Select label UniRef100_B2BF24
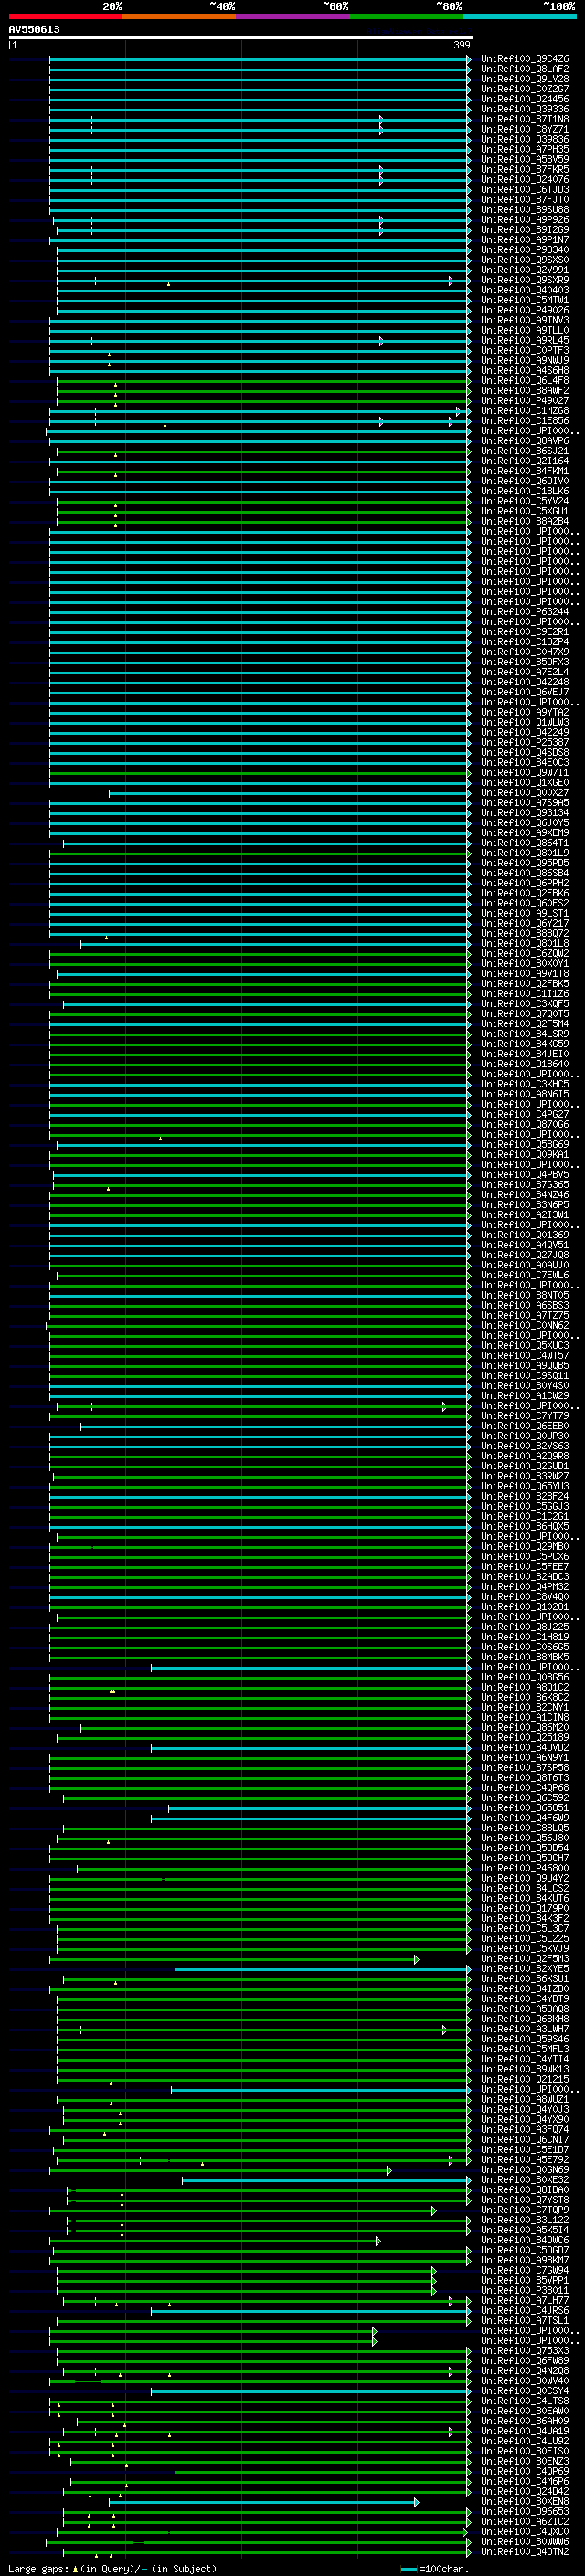This screenshot has height=2576, width=585. pyautogui.click(x=525, y=1496)
